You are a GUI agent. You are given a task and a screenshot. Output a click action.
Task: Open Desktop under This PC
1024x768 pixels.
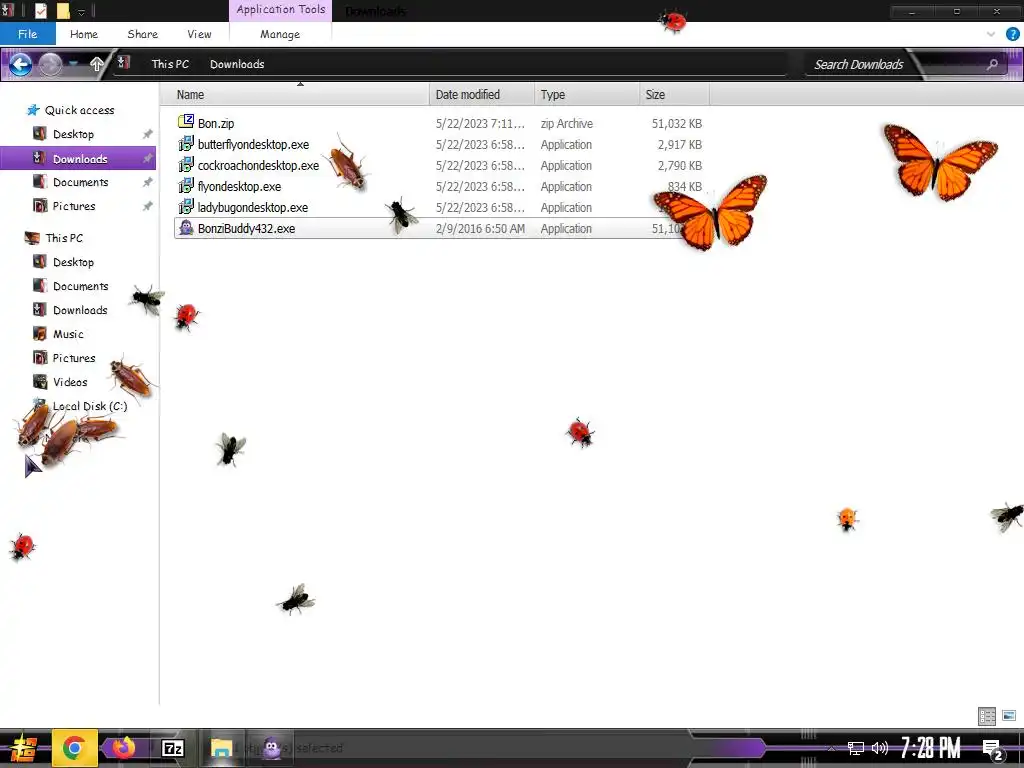pos(73,262)
